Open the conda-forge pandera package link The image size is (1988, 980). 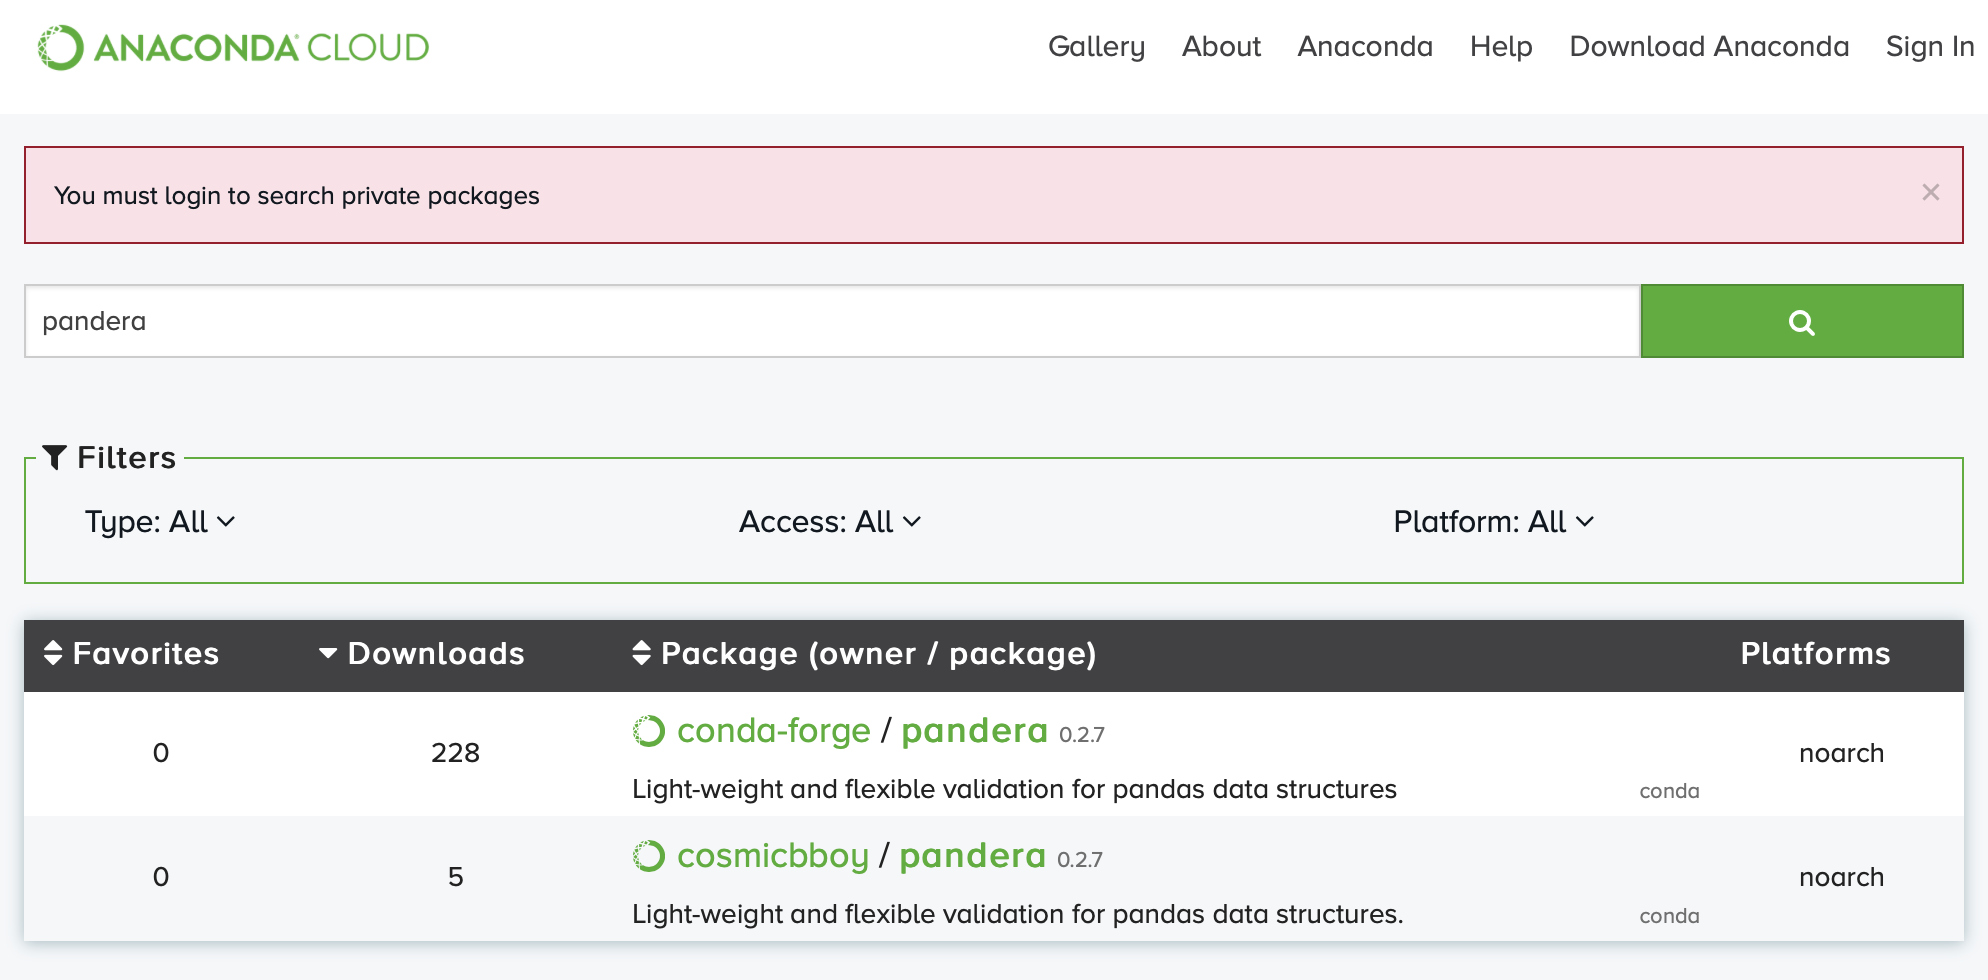[x=973, y=731]
